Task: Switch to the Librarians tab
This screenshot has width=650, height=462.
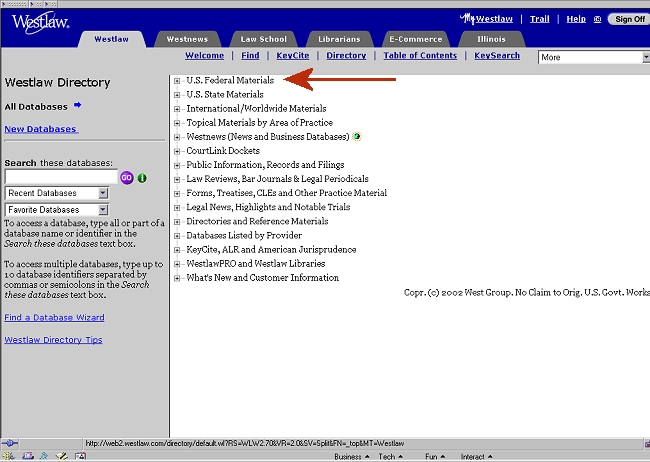Action: 339,39
